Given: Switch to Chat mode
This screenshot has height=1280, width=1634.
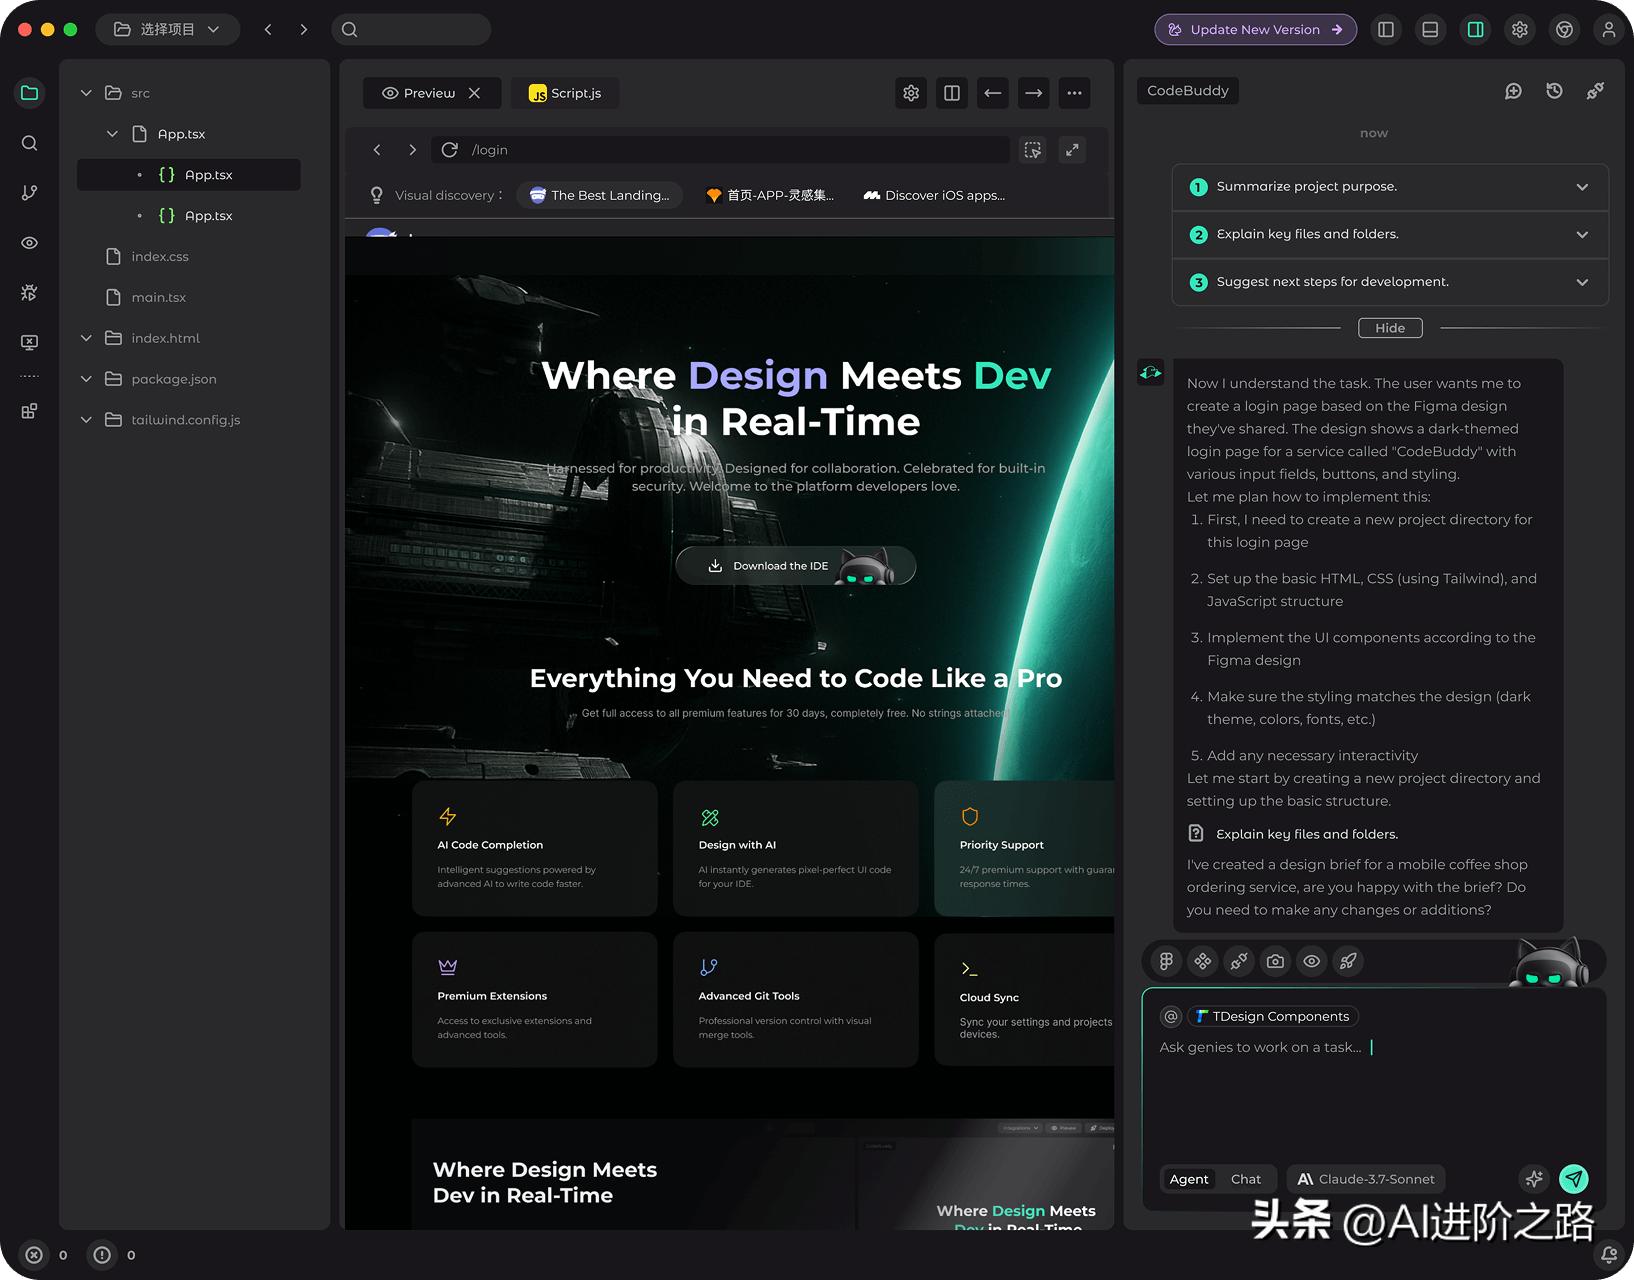Looking at the screenshot, I should (1245, 1179).
